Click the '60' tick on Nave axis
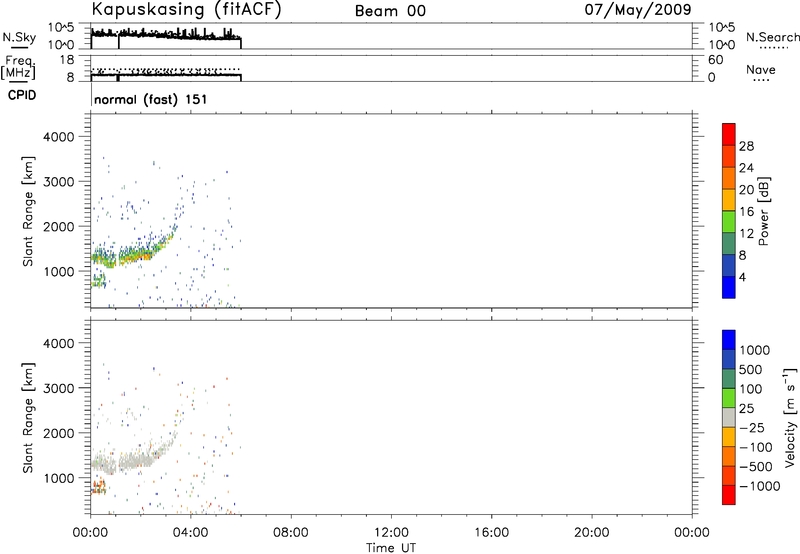The width and height of the screenshot is (800, 554). (715, 60)
